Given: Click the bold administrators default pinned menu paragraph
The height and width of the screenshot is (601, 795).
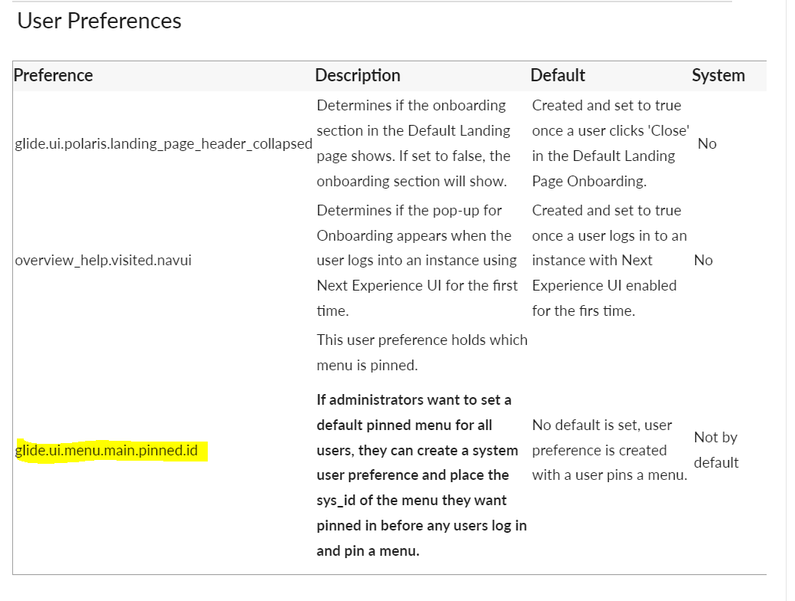Looking at the screenshot, I should [422, 475].
